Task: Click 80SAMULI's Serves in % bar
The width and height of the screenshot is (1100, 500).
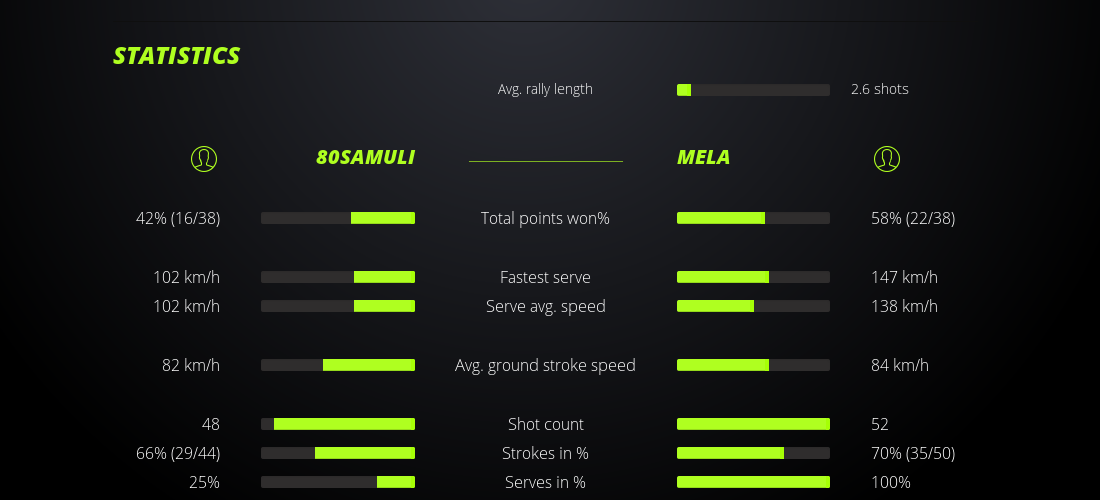Action: point(338,482)
